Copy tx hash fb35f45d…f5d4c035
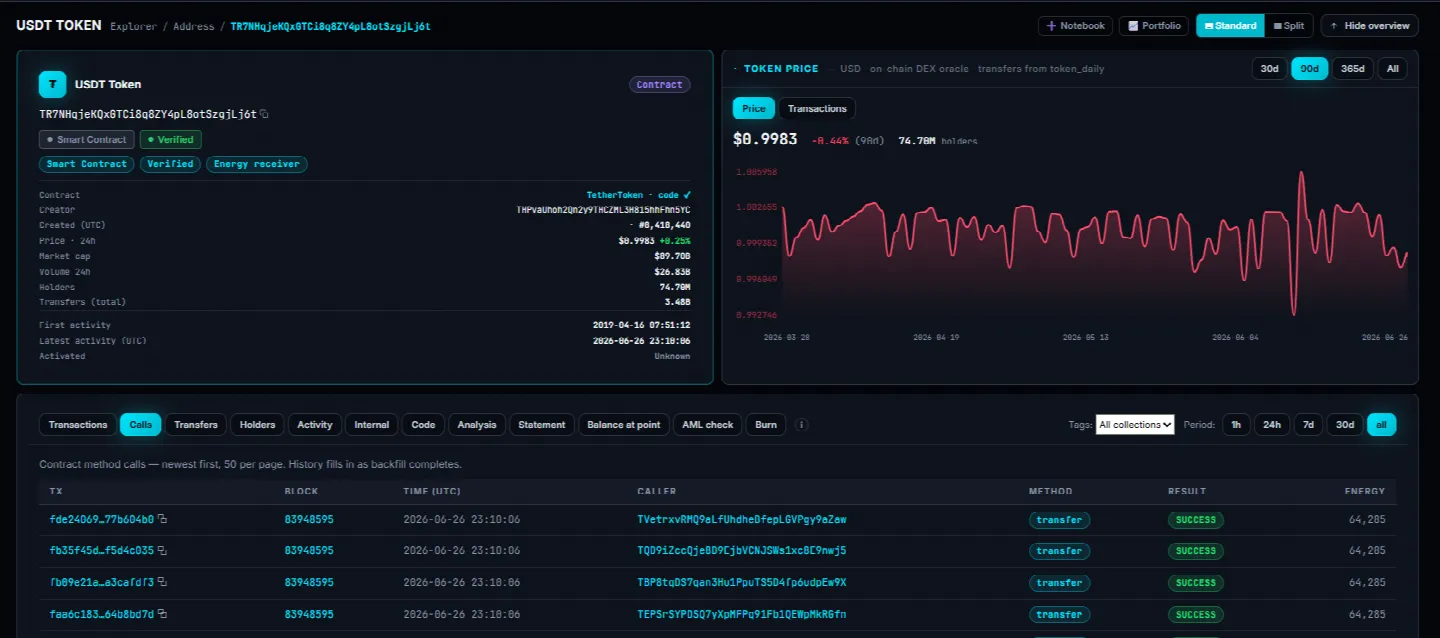Viewport: 1440px width, 638px height. tap(162, 551)
